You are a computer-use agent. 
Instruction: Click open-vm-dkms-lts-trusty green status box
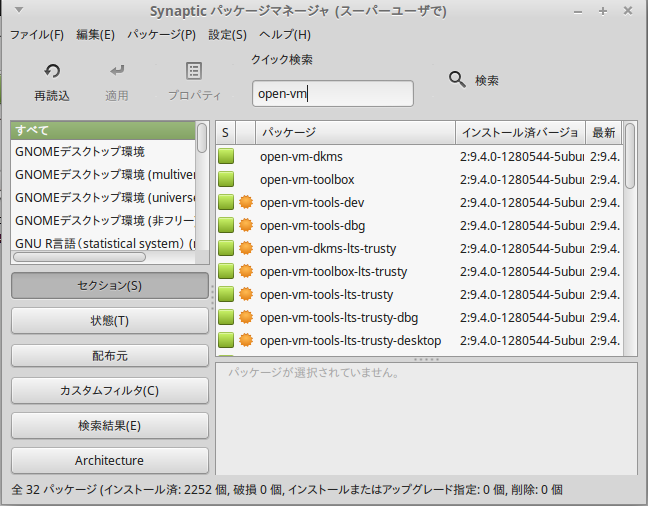[226, 248]
